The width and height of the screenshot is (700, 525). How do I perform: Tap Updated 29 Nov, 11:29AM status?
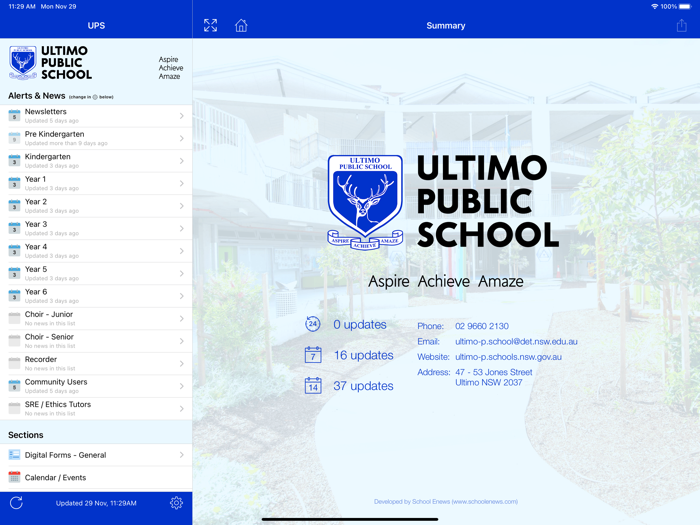(96, 503)
